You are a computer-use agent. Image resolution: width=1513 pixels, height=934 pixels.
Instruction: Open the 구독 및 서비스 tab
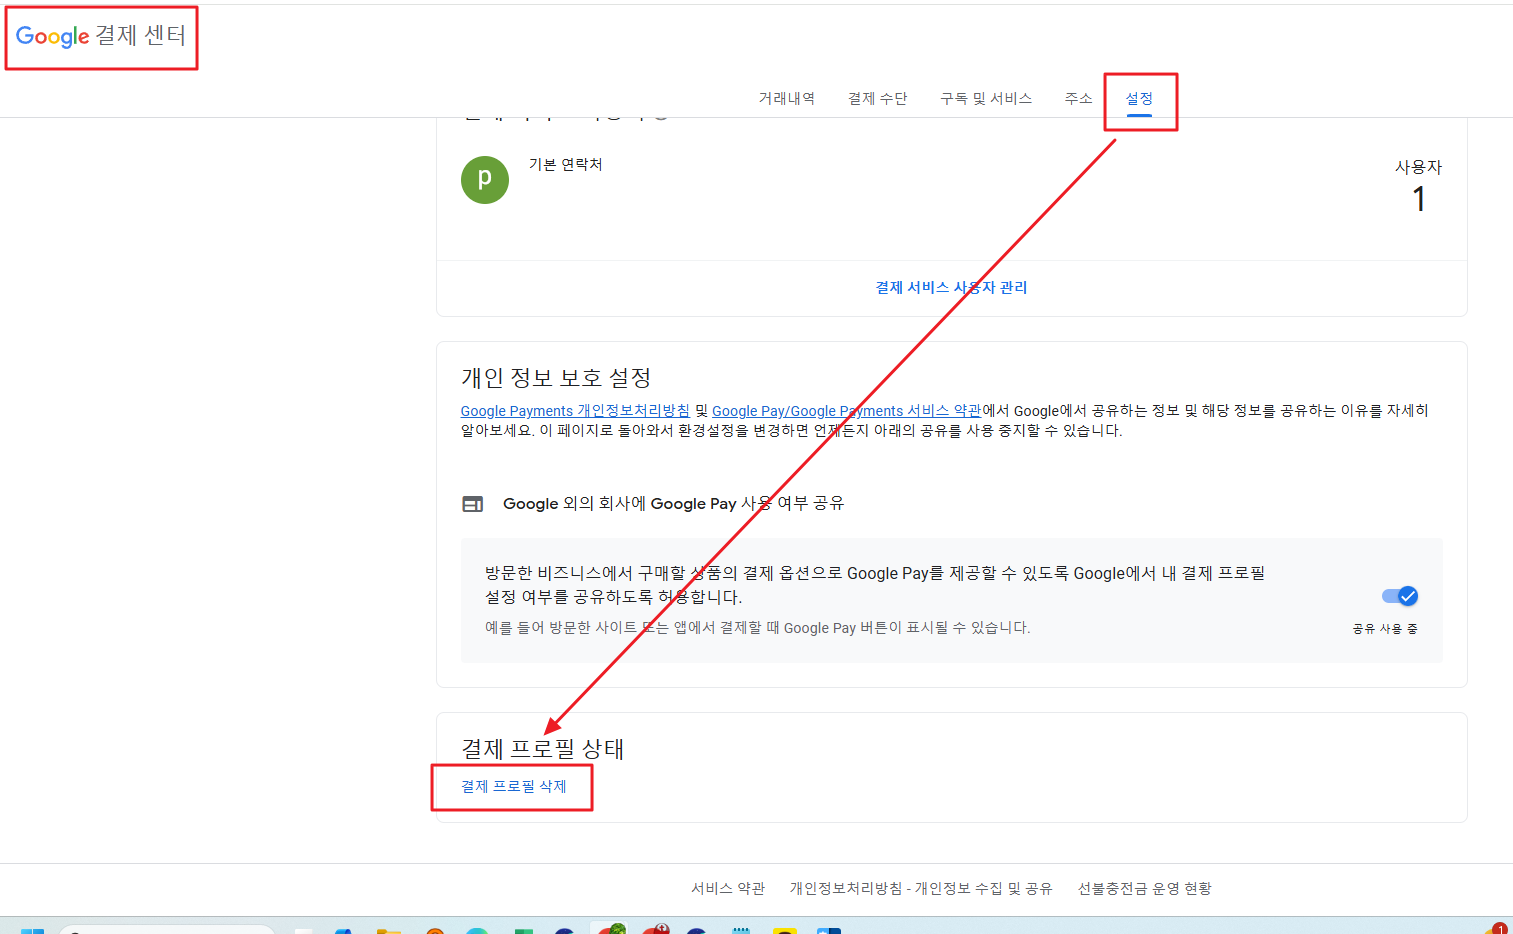(986, 98)
